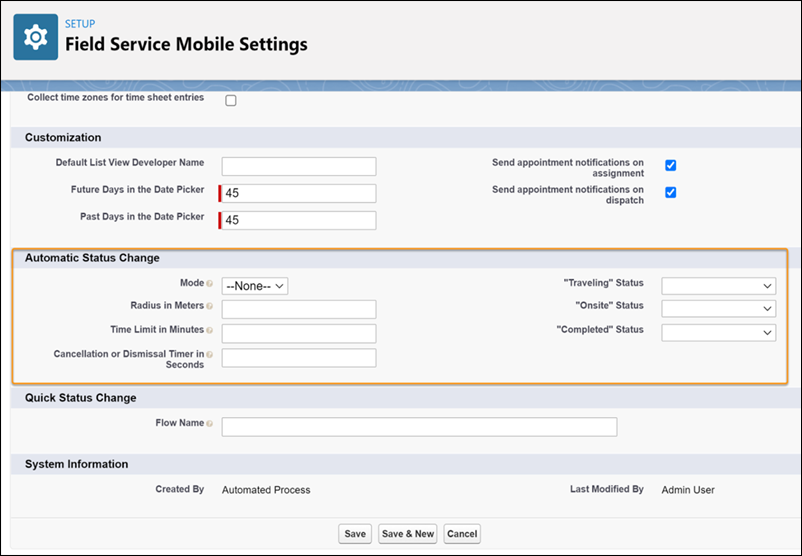802x556 pixels.
Task: Click the Created By label
Action: pyautogui.click(x=180, y=489)
